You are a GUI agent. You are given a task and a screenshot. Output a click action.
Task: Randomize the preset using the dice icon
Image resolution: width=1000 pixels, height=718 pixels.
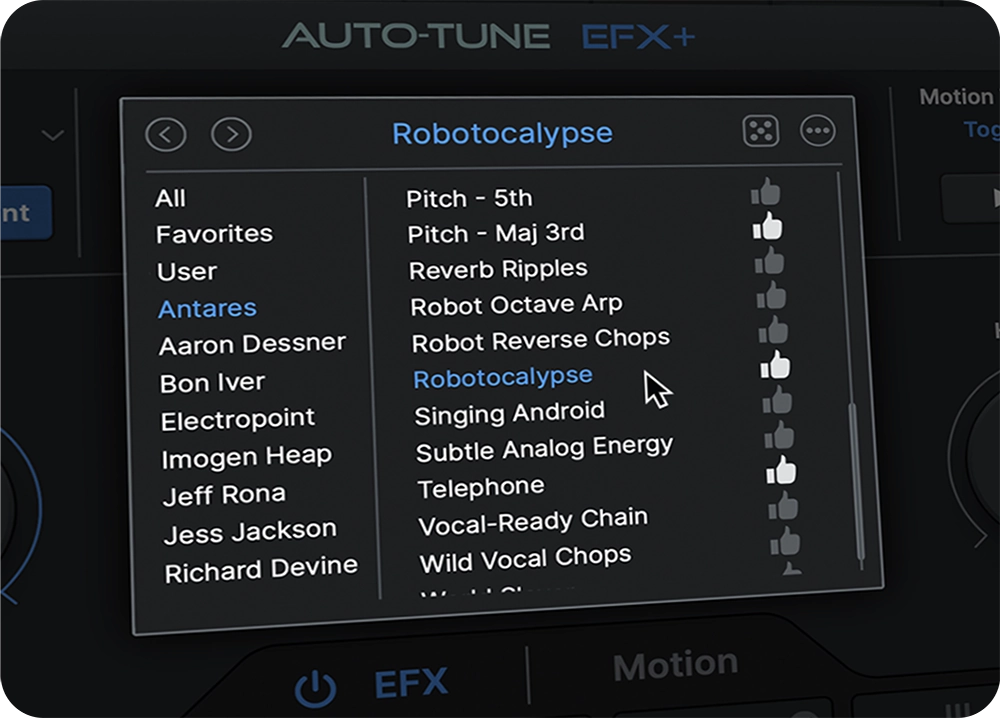point(763,131)
